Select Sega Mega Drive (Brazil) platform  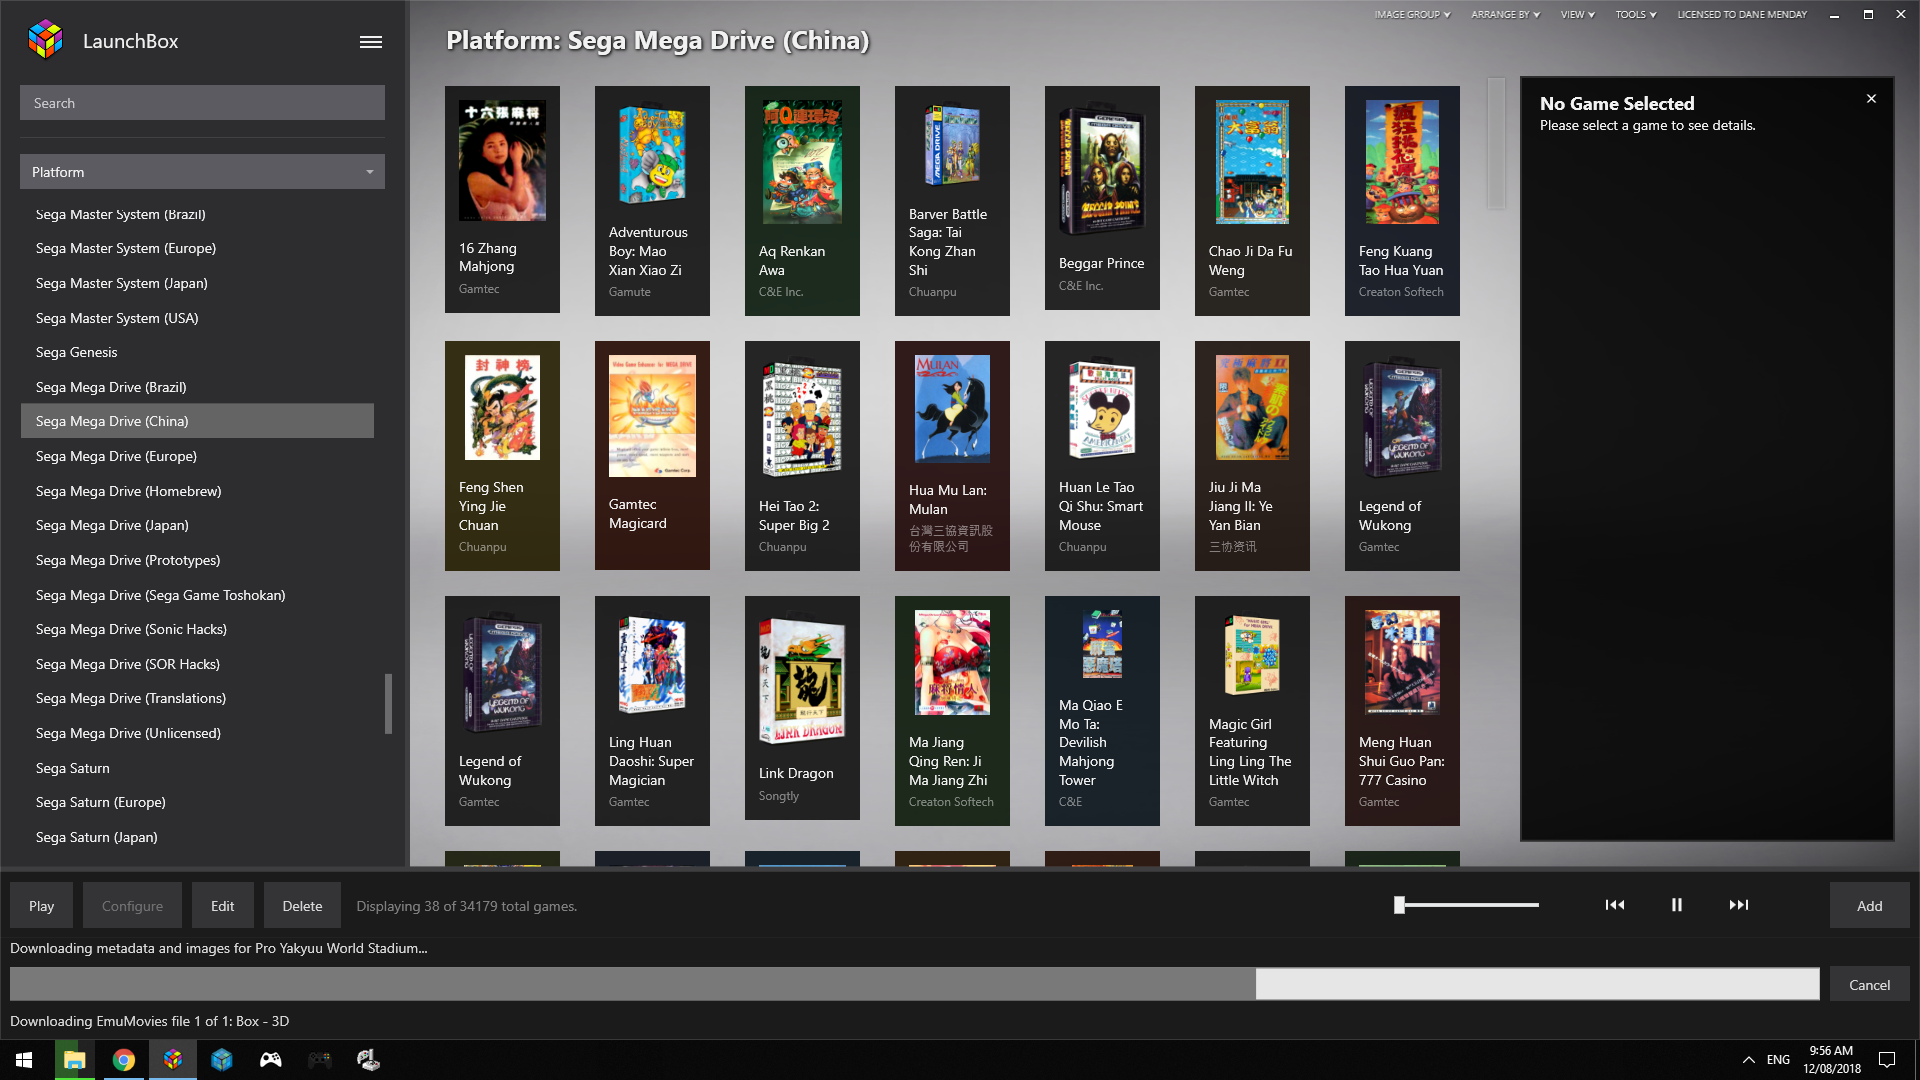197,387
